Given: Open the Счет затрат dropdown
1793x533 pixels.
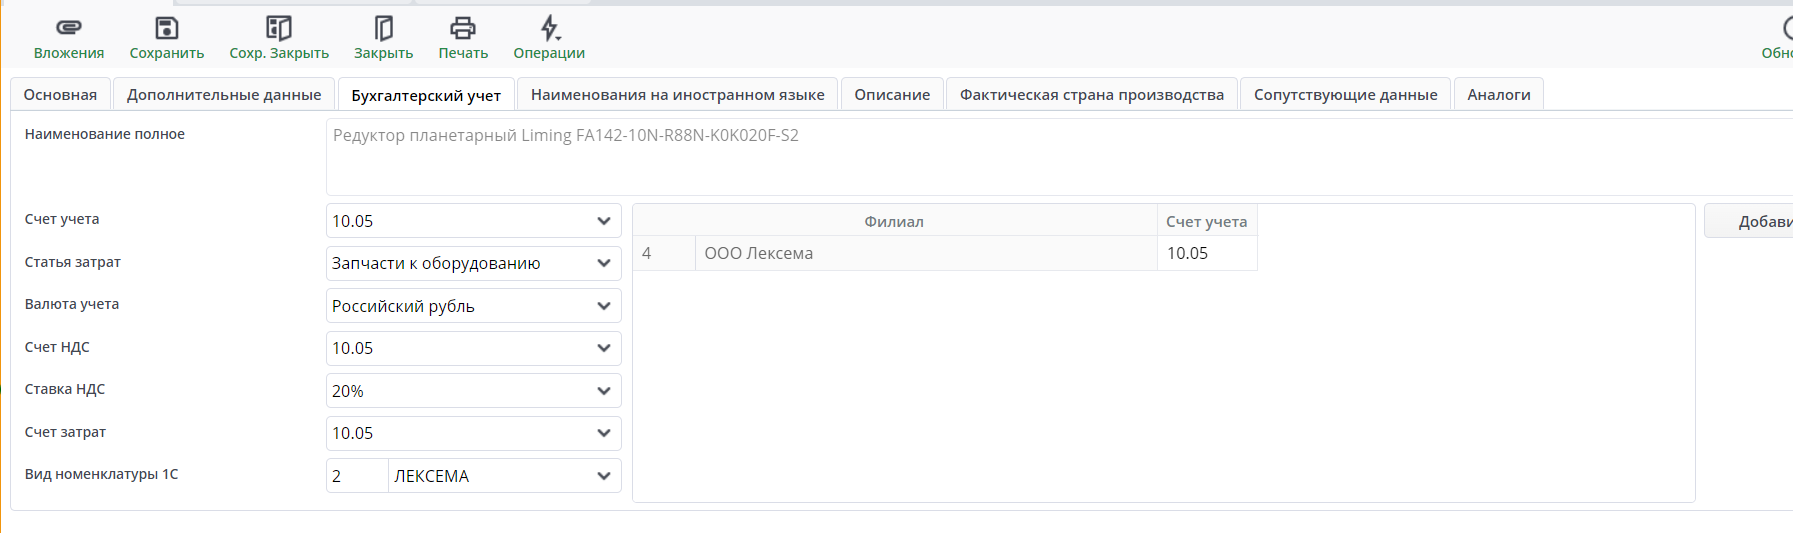Looking at the screenshot, I should click(603, 433).
